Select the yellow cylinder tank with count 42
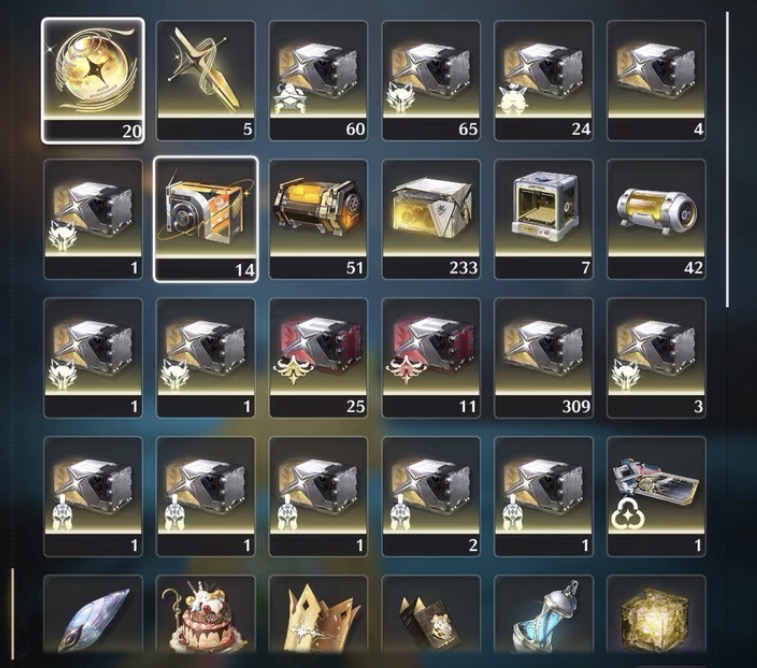 [x=657, y=219]
